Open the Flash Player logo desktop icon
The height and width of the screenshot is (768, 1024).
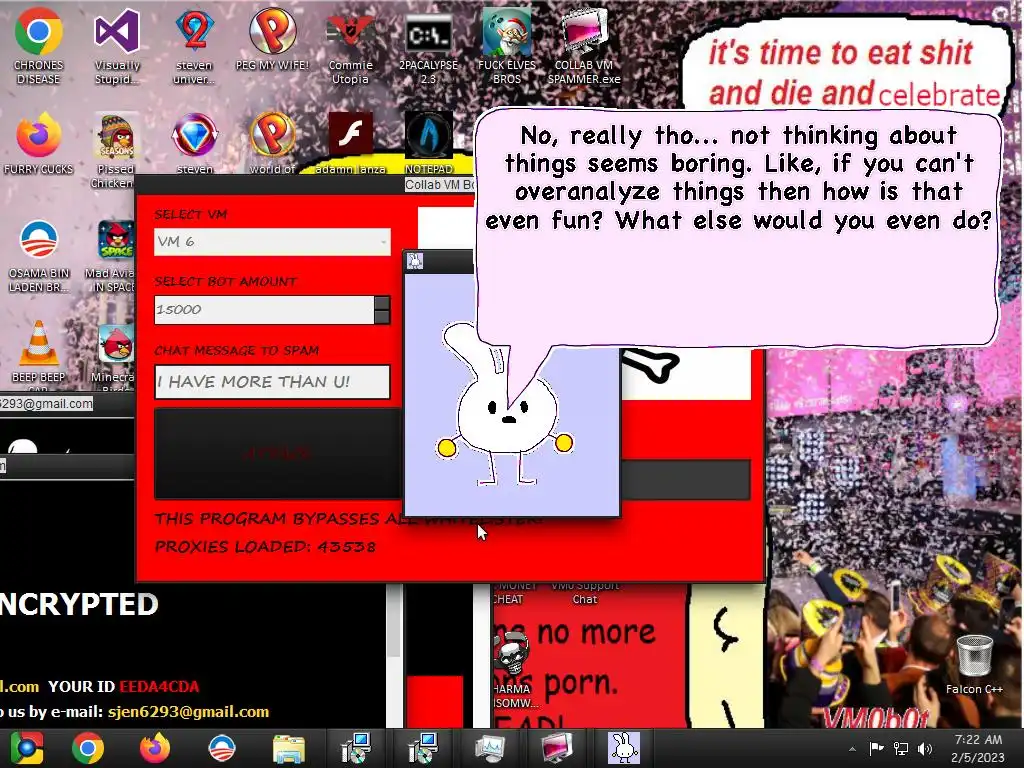click(350, 144)
